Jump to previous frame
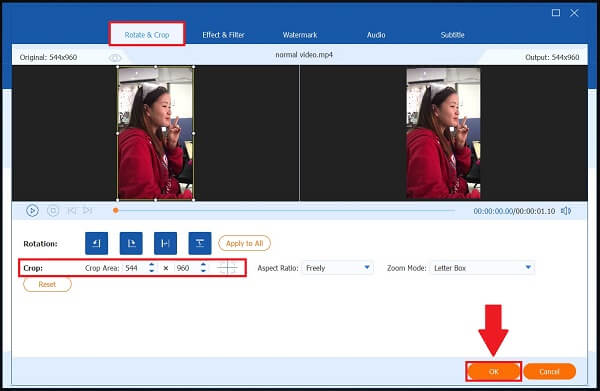 (x=72, y=211)
